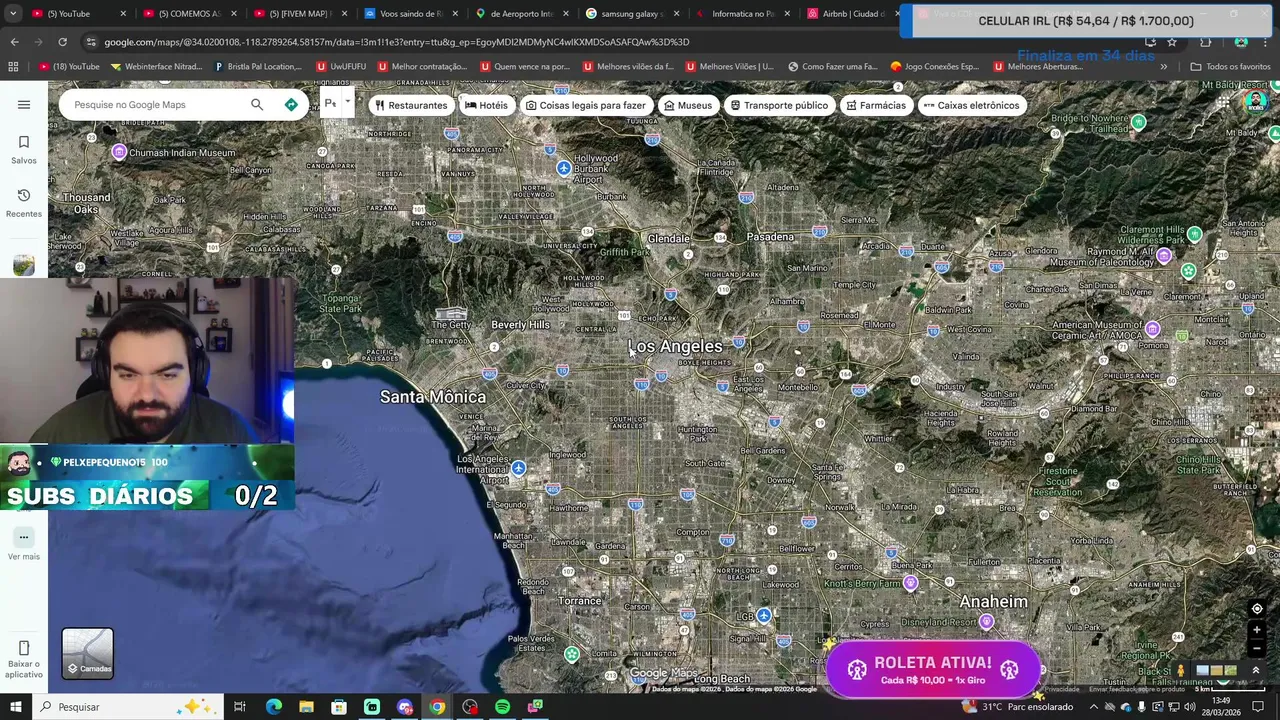
Task: Click the Beverly Hills map label
Action: click(520, 324)
